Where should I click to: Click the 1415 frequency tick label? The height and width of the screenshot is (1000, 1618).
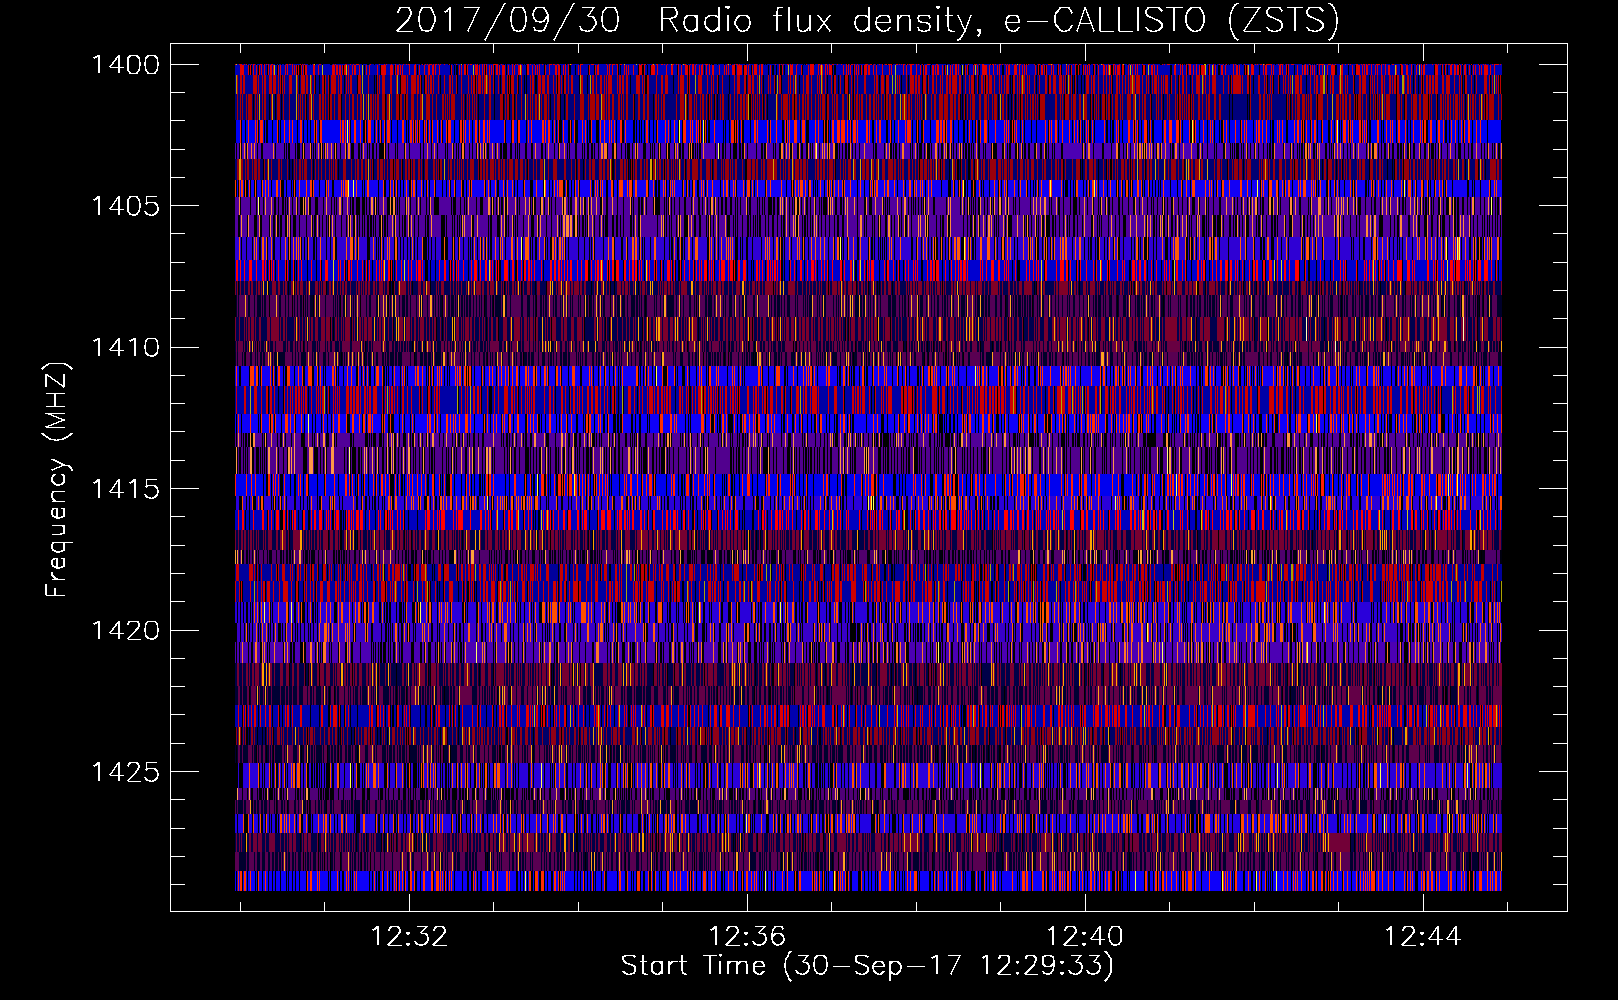(x=125, y=489)
